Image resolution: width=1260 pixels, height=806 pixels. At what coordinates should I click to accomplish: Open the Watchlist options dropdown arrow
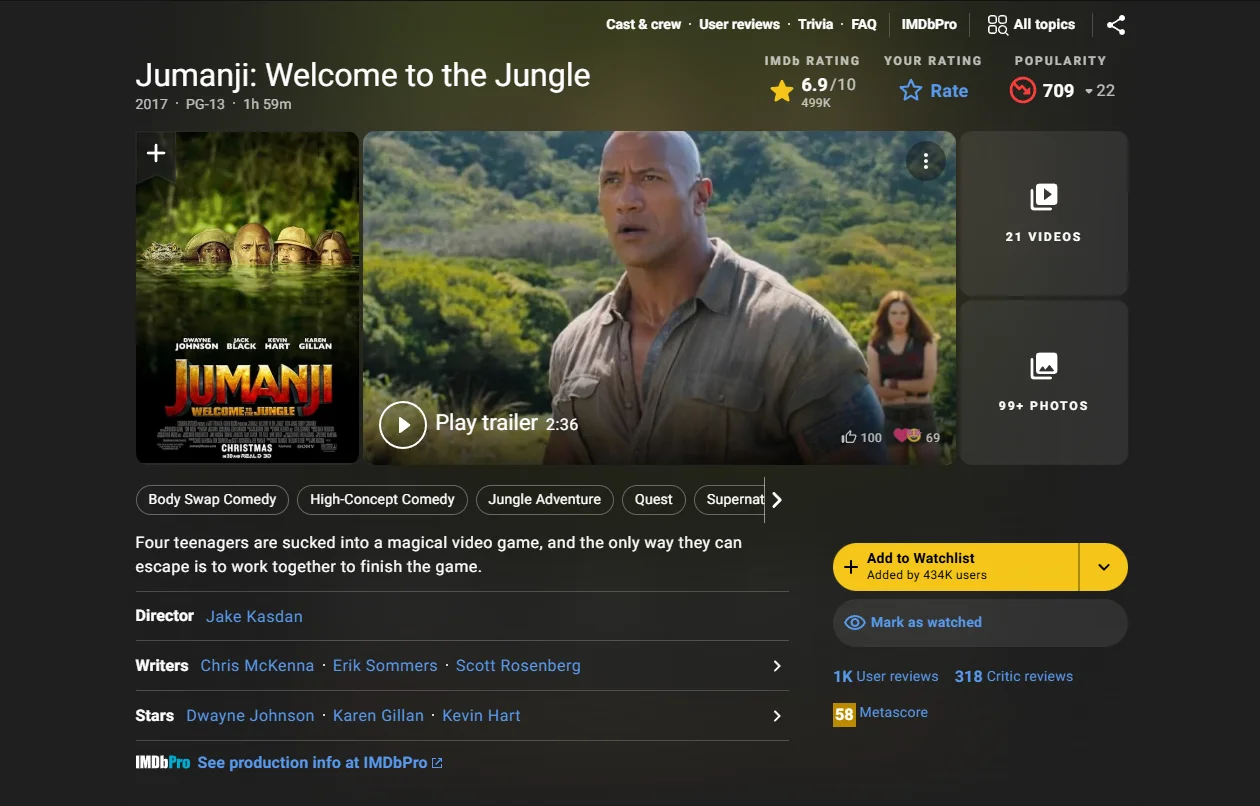(x=1103, y=567)
